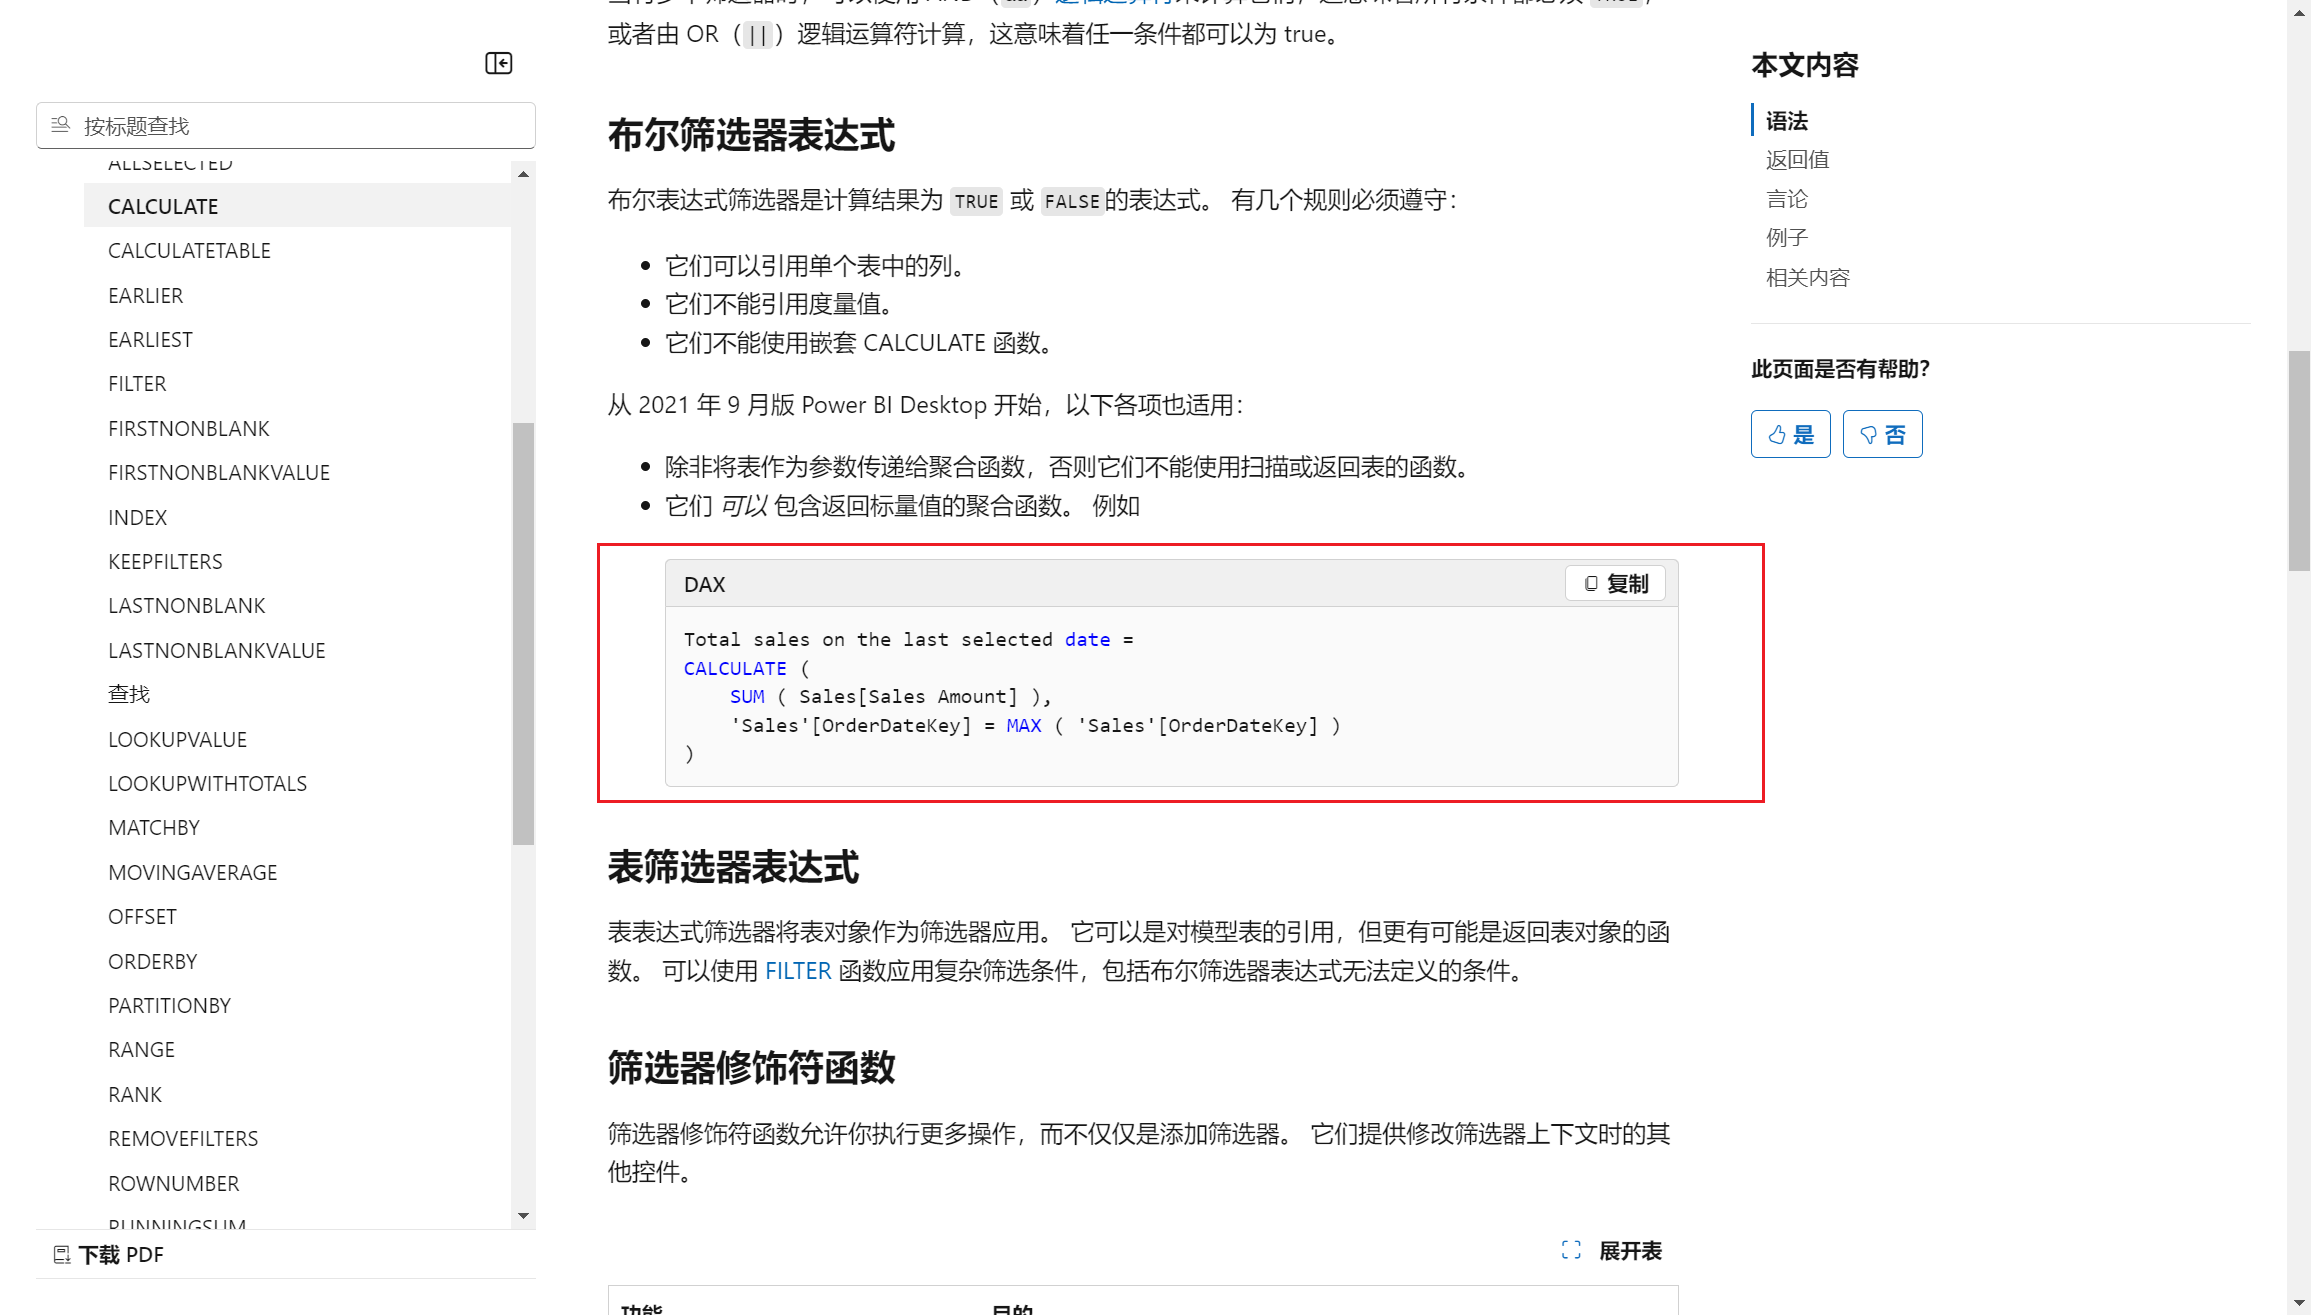Click the 下载 PDF download icon

coord(62,1254)
